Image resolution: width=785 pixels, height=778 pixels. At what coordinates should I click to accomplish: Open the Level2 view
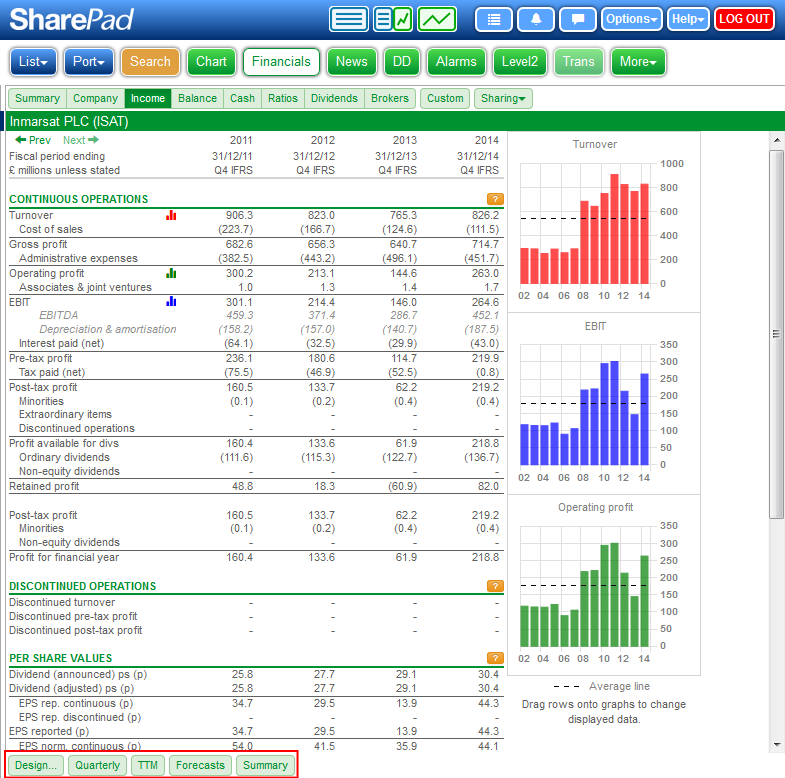(520, 62)
